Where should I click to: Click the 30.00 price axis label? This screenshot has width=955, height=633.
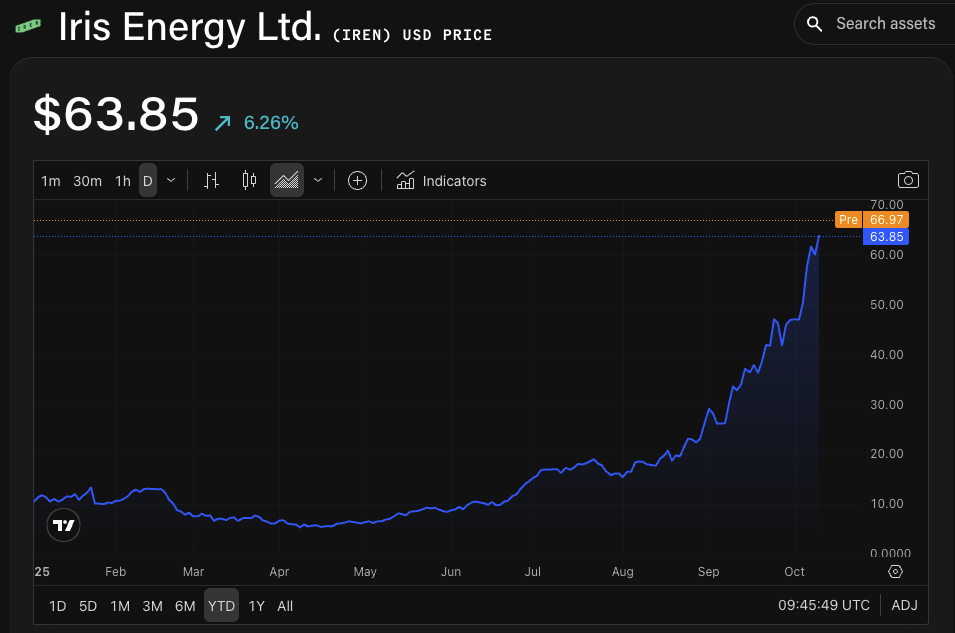point(887,405)
